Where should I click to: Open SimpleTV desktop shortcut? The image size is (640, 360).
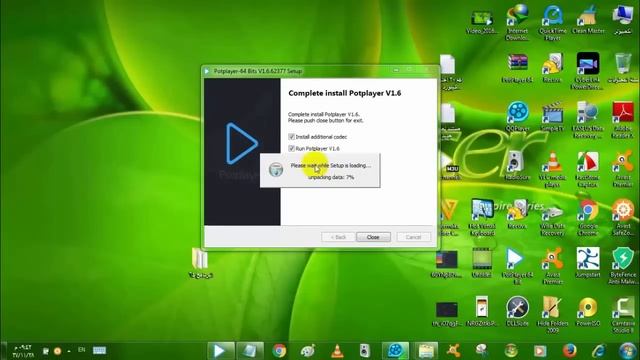tap(552, 117)
